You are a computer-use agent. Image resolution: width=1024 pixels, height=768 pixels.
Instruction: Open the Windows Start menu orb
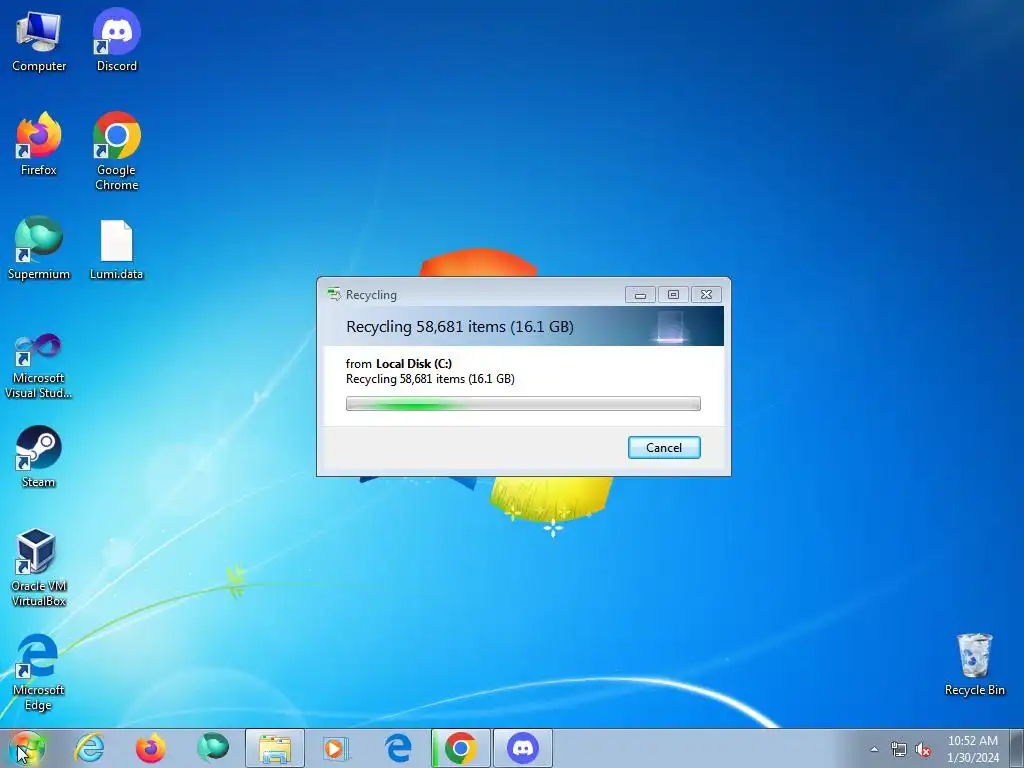point(27,748)
